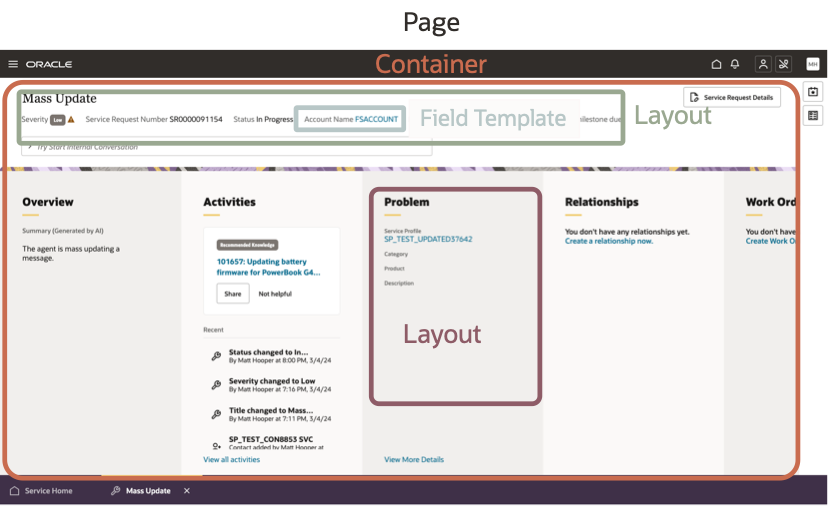Open service profile SP_TEST_UPDATED37642
Screen dimensions: 828x513
coord(428,239)
